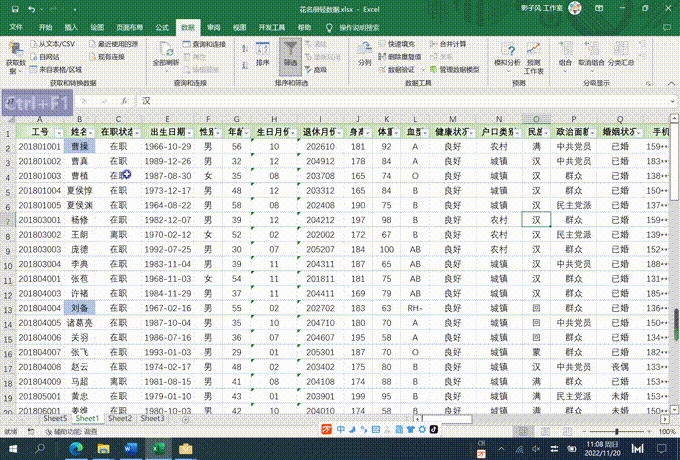The width and height of the screenshot is (680, 460).
Task: Switch to the 审阅 (Review) tab
Action: tap(213, 27)
